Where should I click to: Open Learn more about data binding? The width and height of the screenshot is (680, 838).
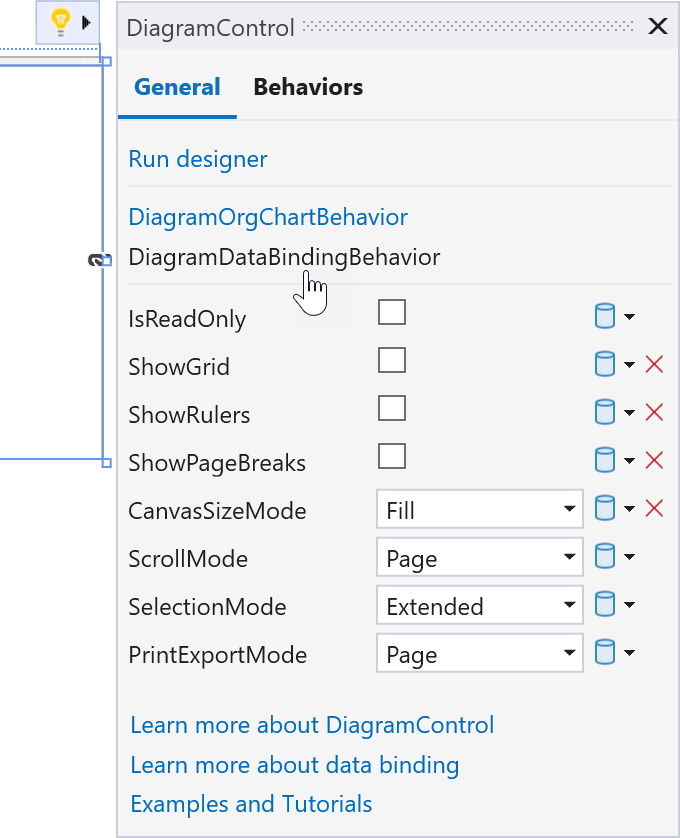[295, 766]
